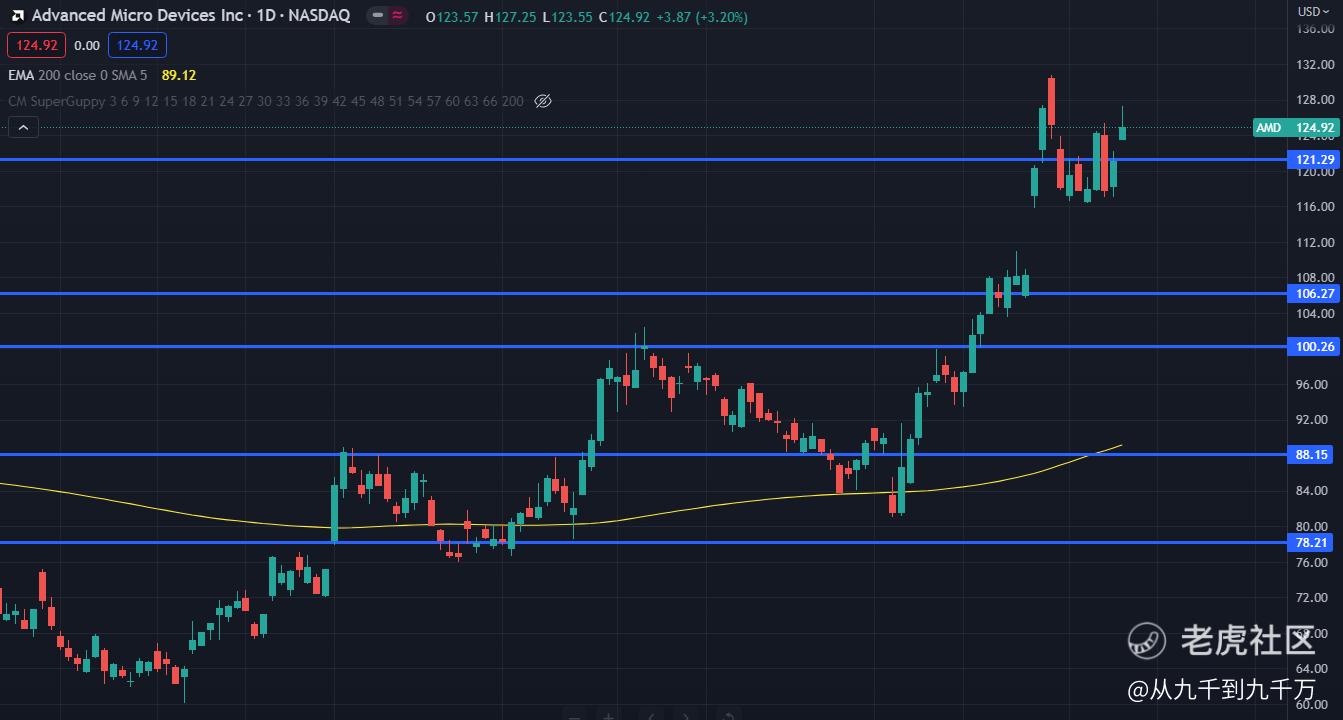Click the 132.00 tick on the price axis
This screenshot has height=720, width=1343.
[x=1314, y=65]
